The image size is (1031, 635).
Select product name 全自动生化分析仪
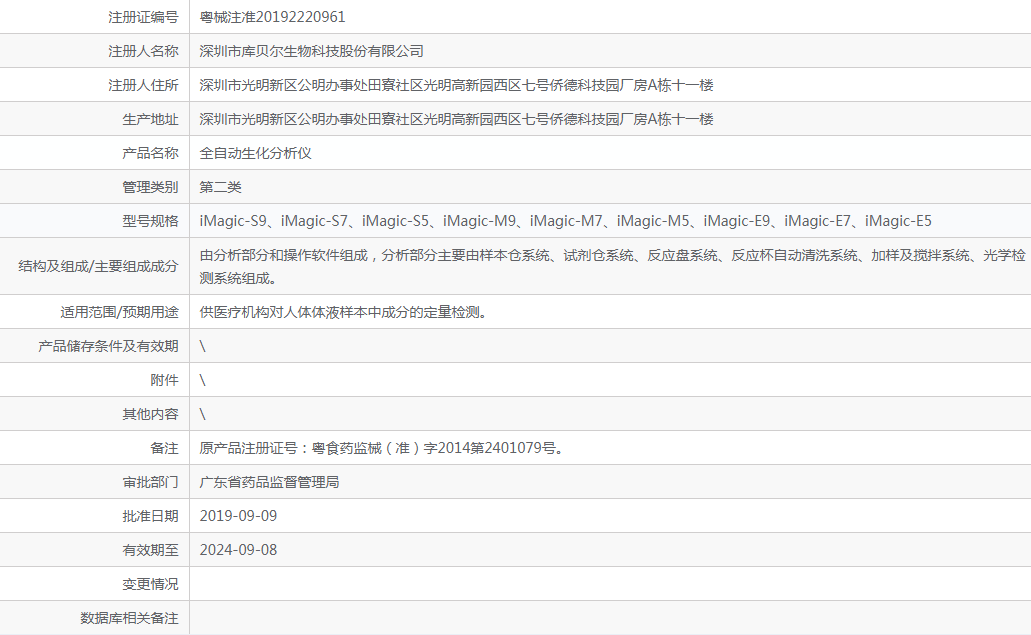256,153
